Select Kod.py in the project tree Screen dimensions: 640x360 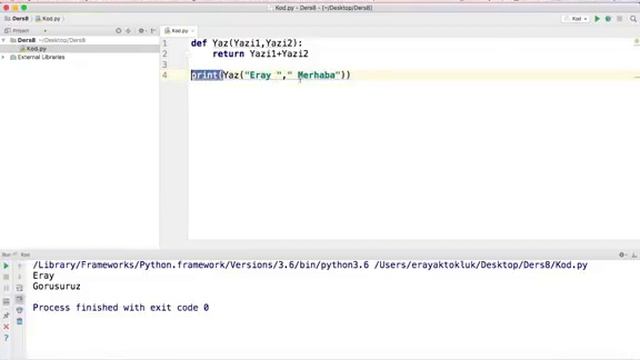coord(36,49)
